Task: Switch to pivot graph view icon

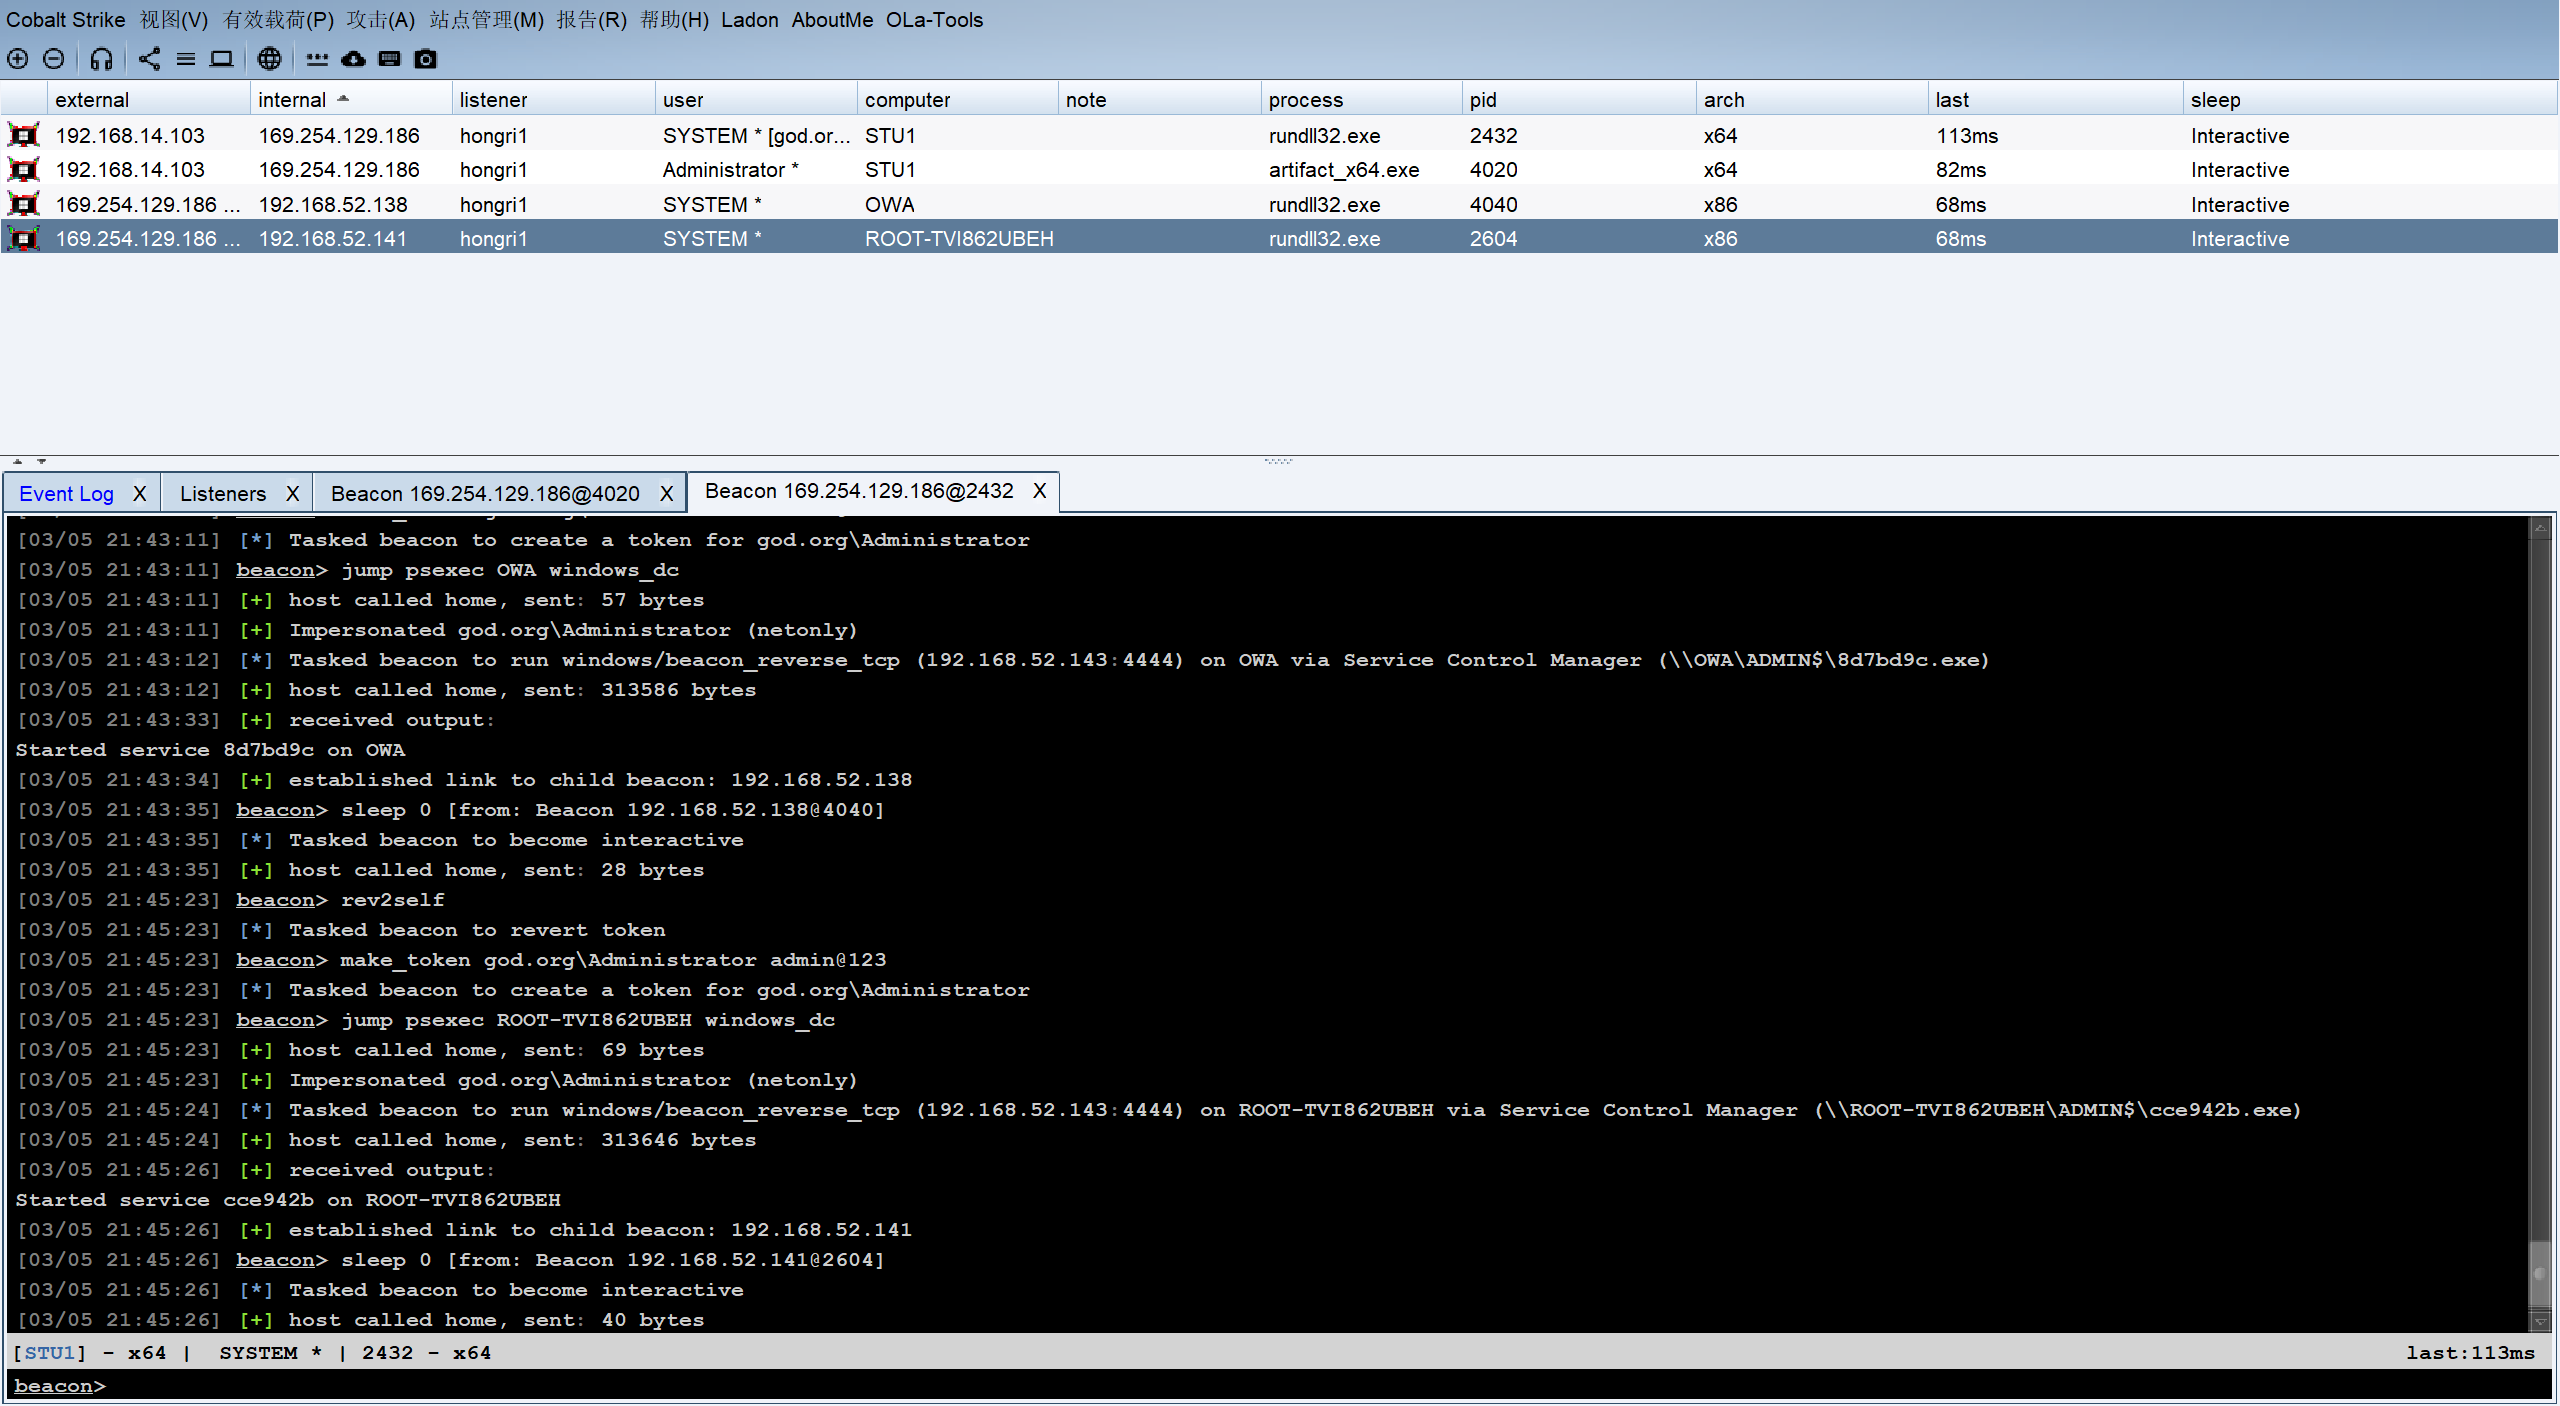Action: [149, 59]
